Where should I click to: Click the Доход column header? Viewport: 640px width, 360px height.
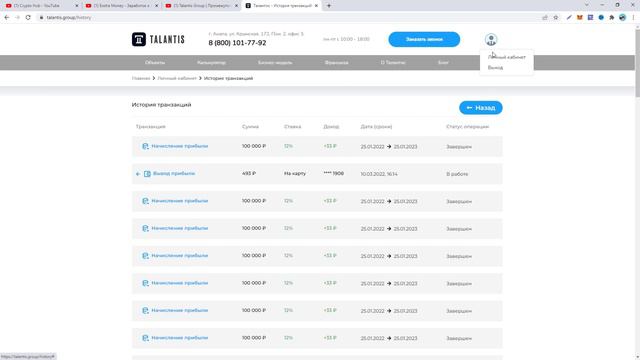(x=331, y=127)
